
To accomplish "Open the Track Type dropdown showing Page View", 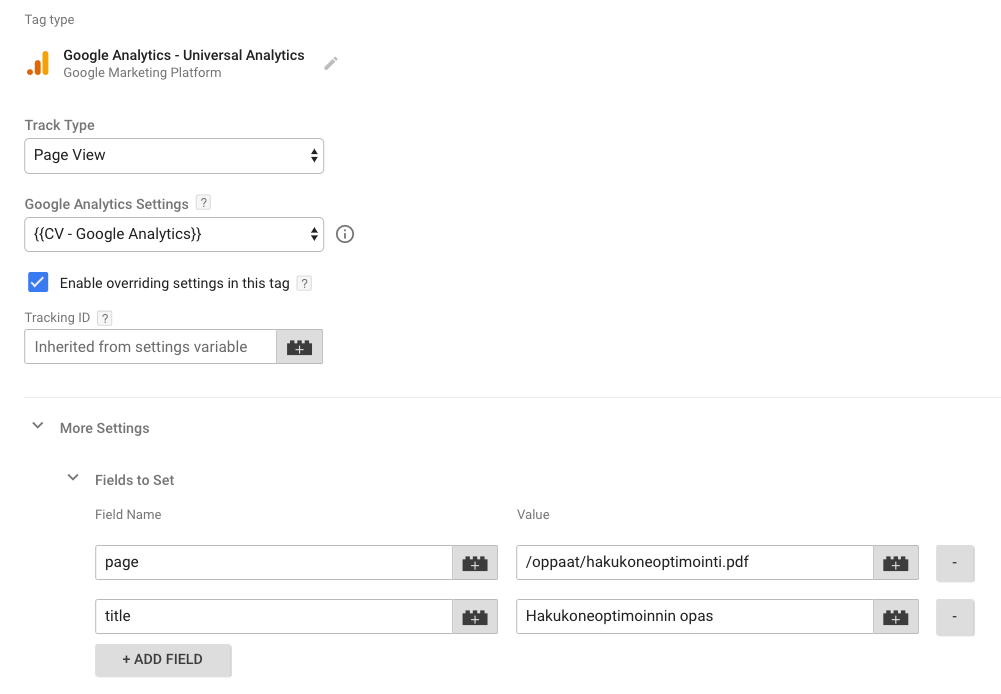I will pyautogui.click(x=174, y=156).
